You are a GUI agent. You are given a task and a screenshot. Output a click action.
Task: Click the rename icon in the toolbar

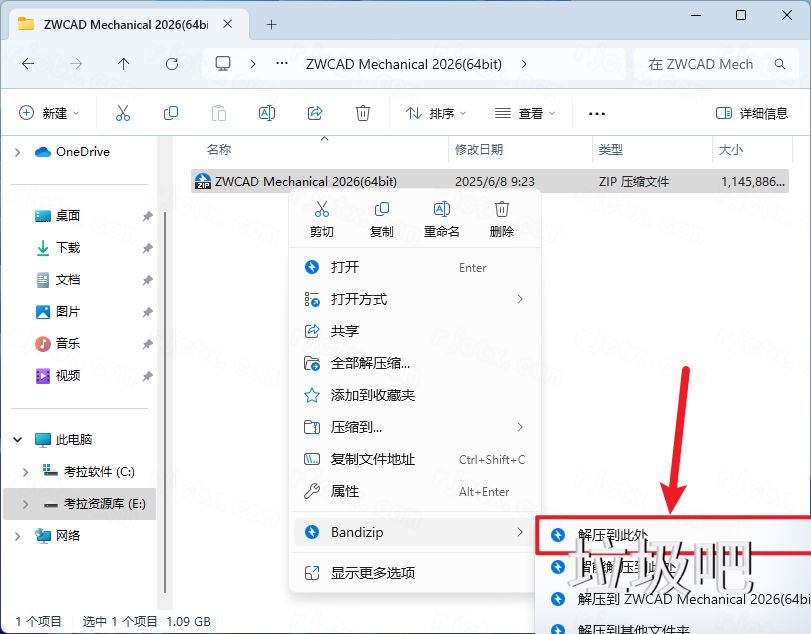(267, 113)
